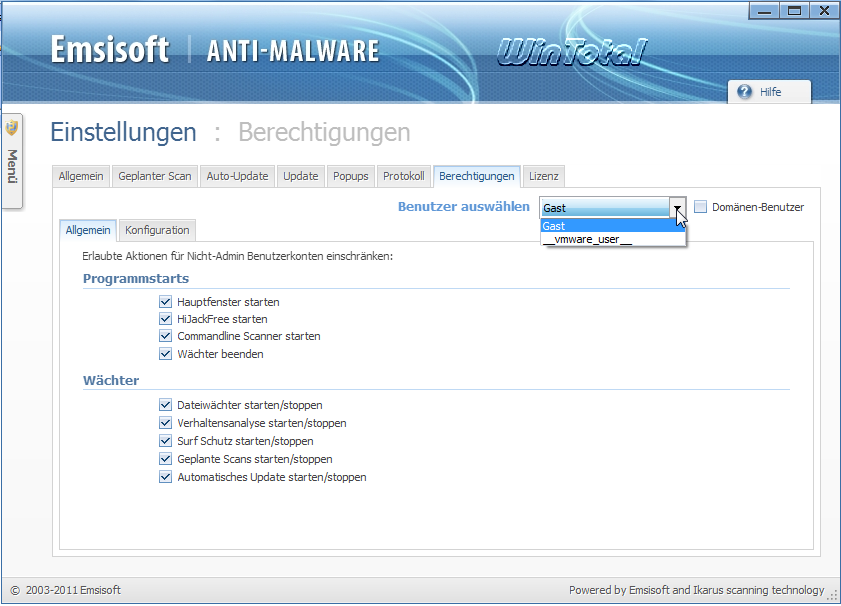The image size is (841, 606).
Task: Minimize the Emsisoft window
Action: pyautogui.click(x=764, y=11)
